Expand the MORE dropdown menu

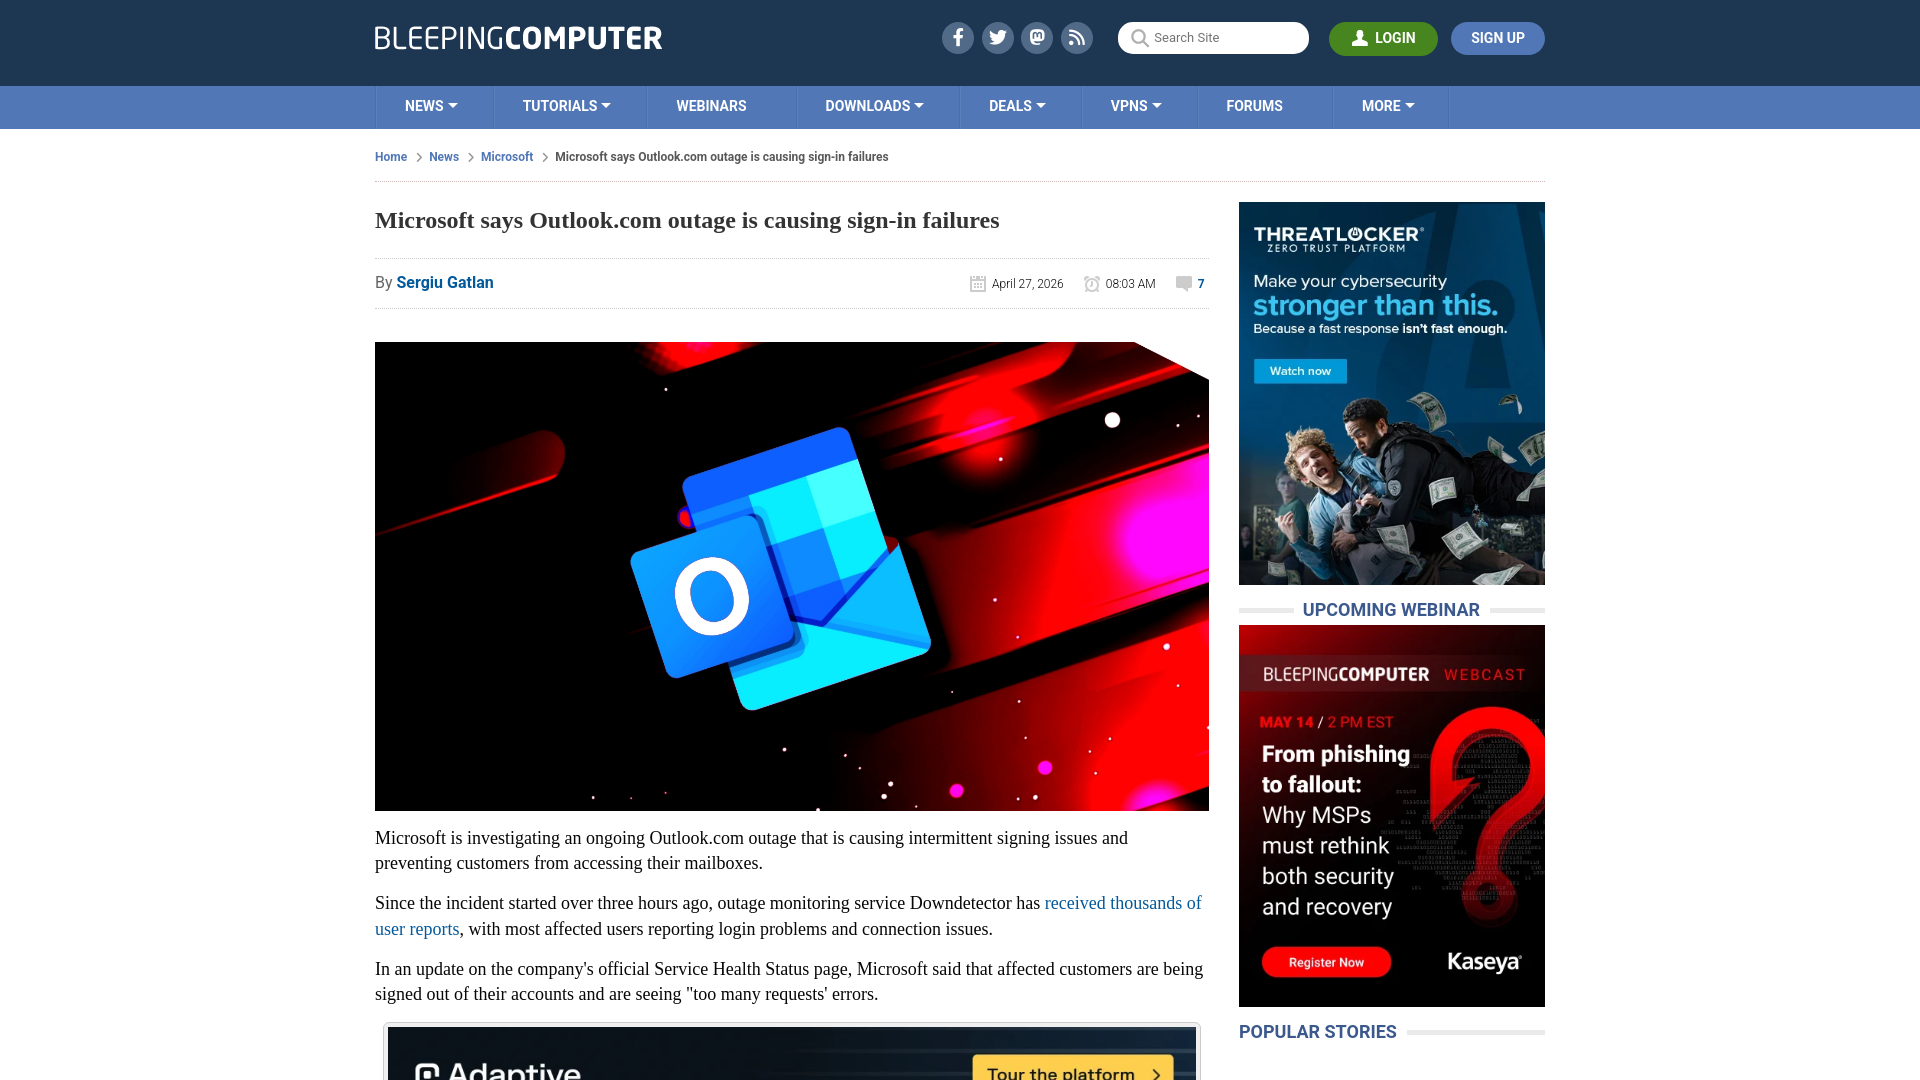[1388, 106]
